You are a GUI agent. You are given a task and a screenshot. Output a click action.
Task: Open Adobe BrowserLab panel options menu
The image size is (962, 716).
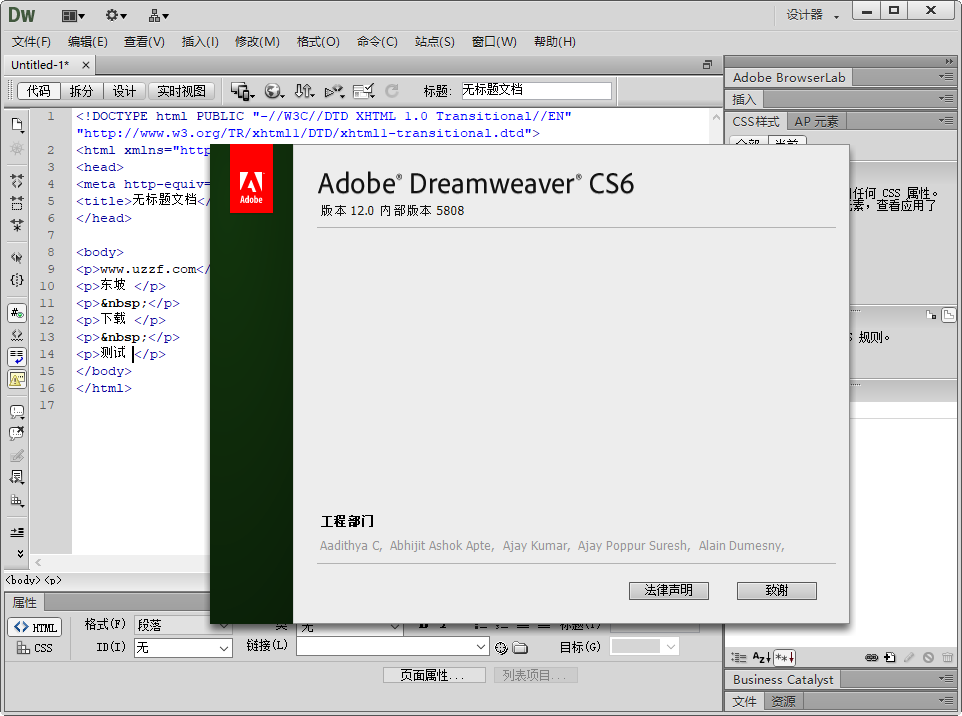[945, 77]
